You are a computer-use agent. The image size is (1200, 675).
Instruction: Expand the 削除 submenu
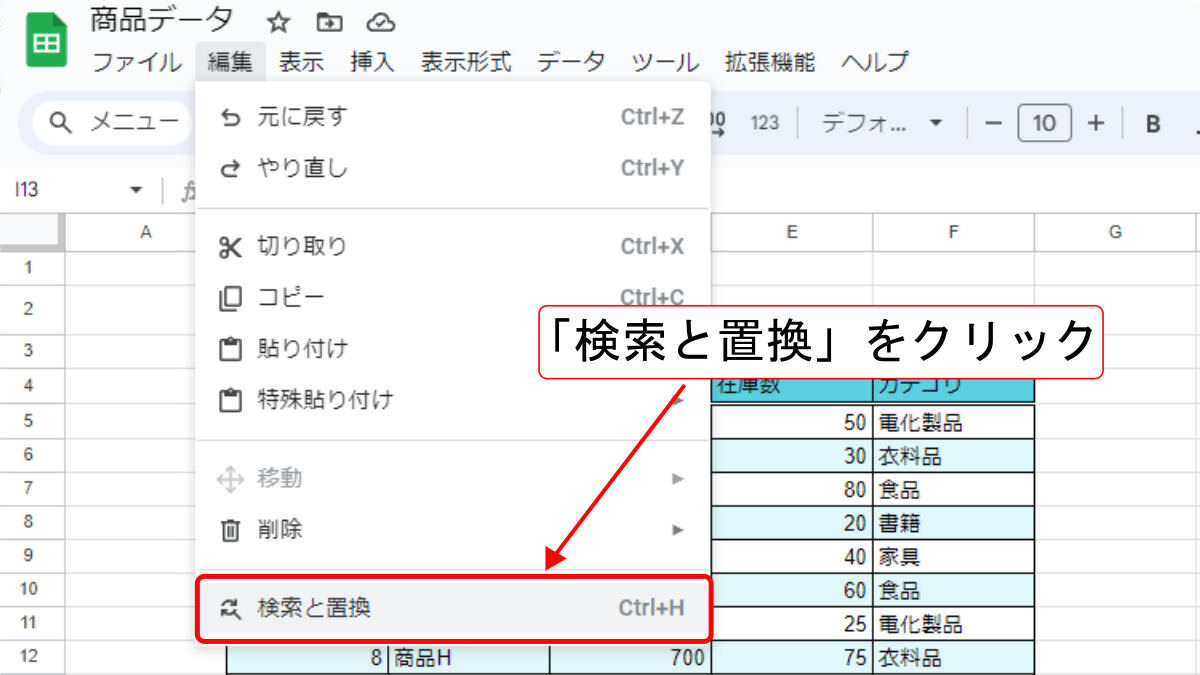[452, 530]
